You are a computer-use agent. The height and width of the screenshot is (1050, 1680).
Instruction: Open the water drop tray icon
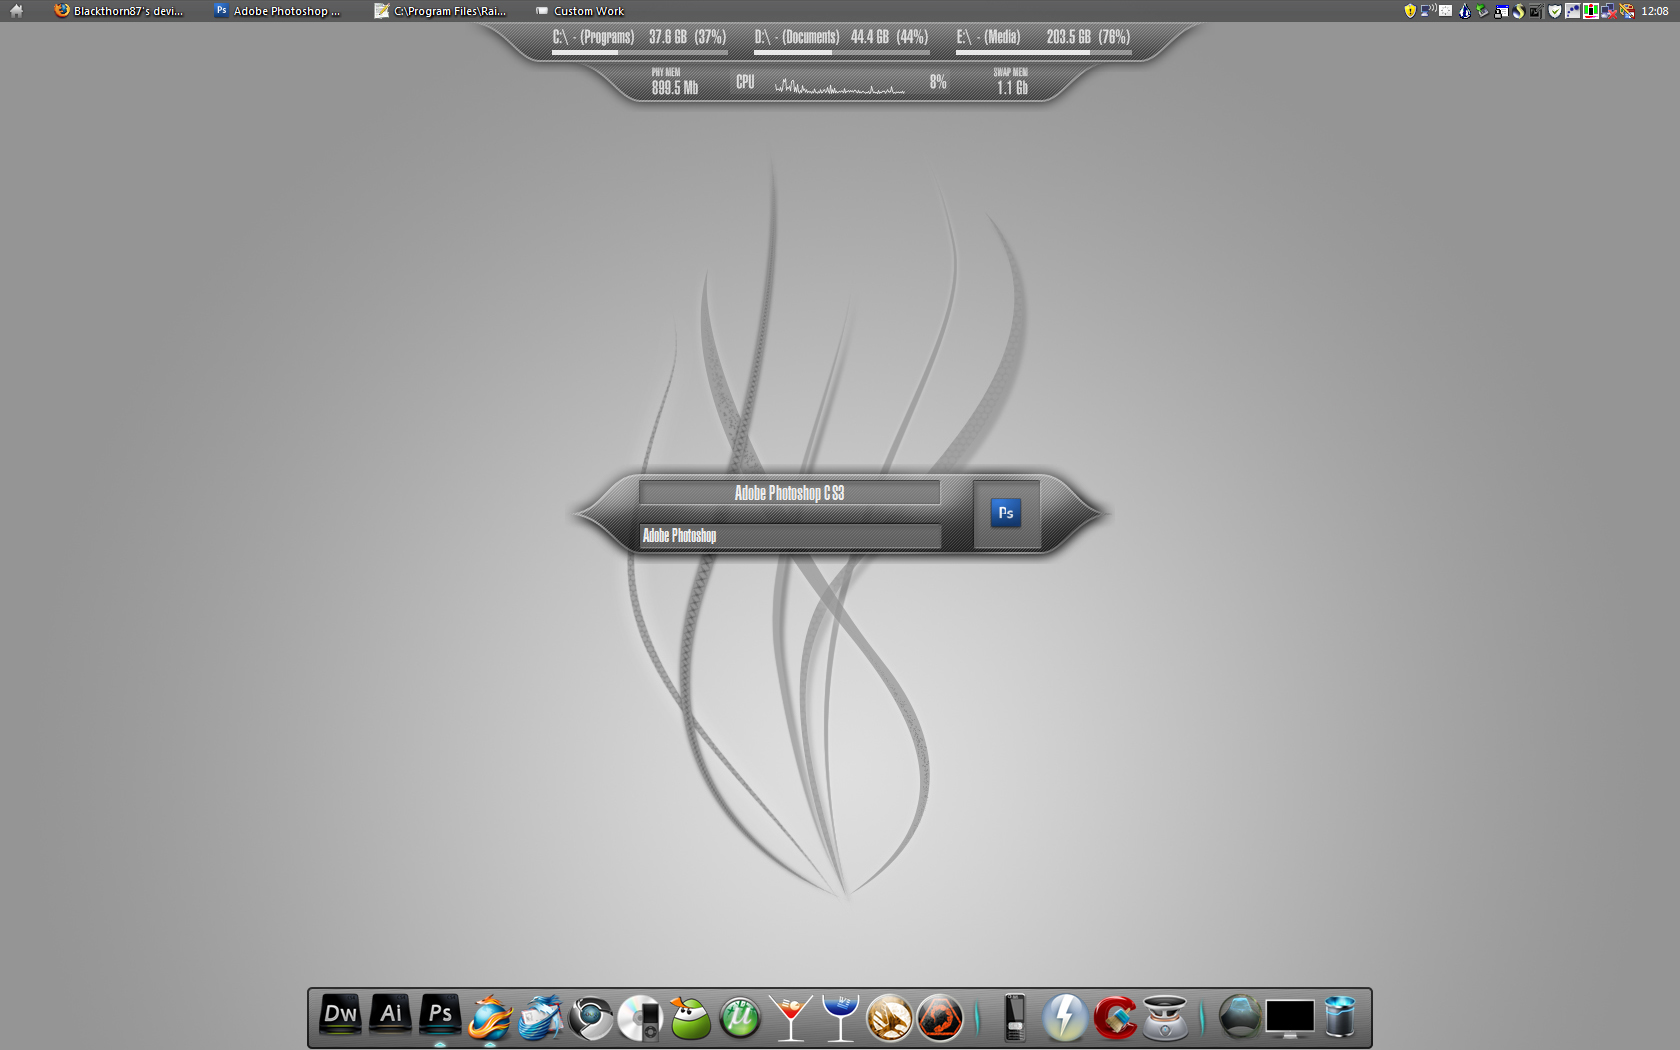coord(1465,11)
